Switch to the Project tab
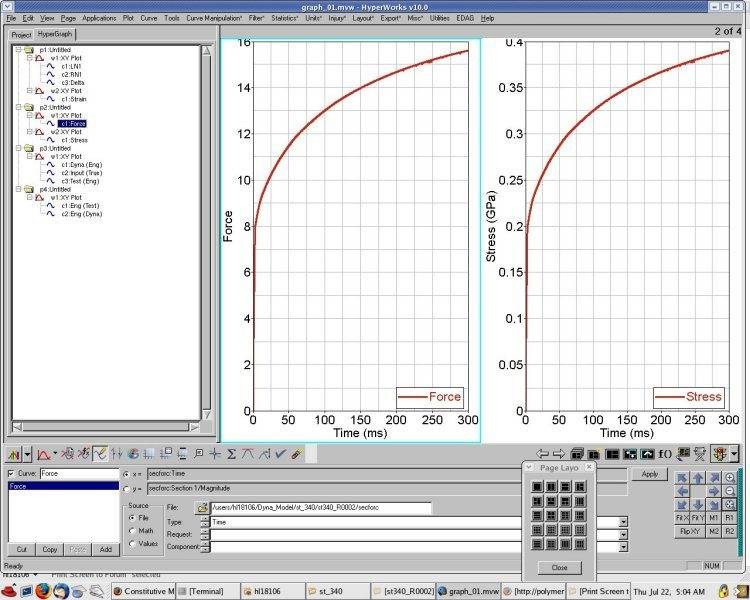Viewport: 750px width, 600px height. [21, 35]
